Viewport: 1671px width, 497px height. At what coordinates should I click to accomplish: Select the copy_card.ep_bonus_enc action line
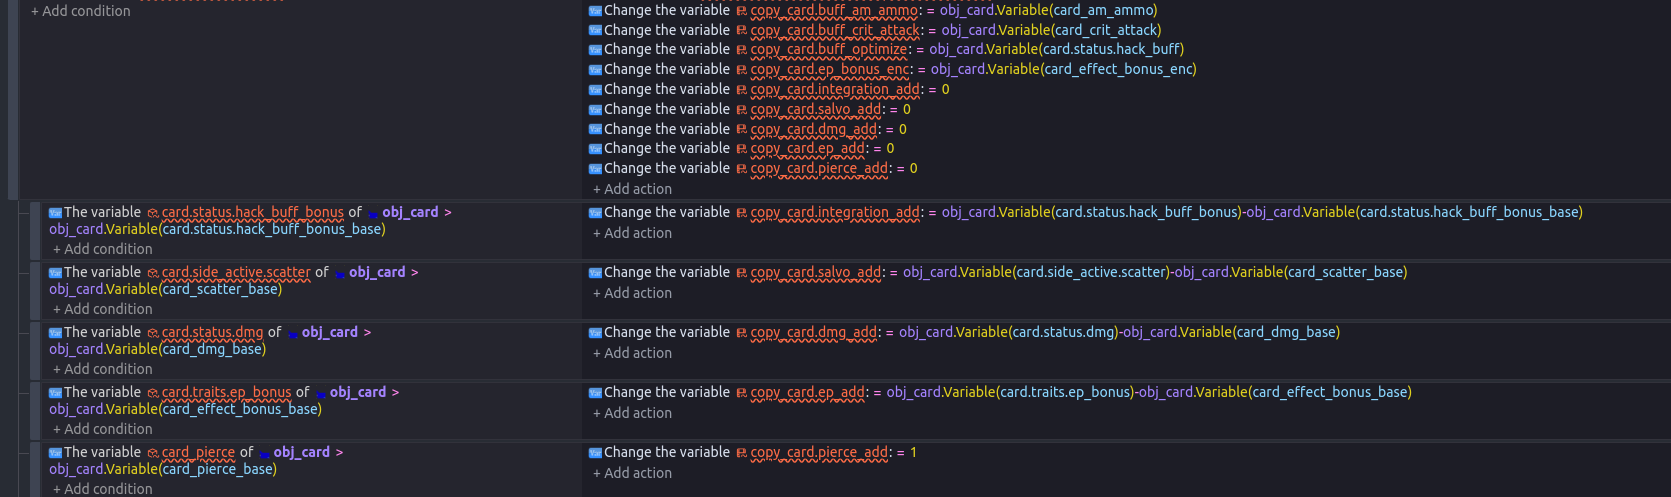coord(892,69)
